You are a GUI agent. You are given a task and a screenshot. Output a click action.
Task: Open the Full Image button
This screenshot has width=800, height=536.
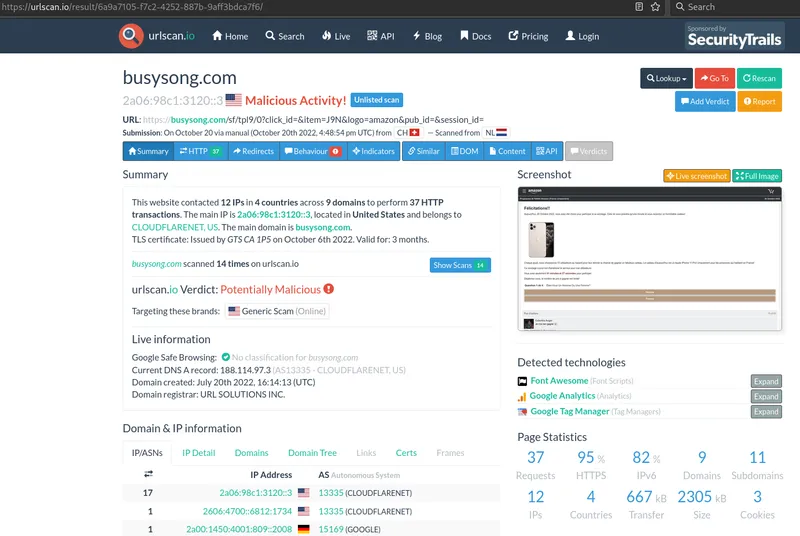tap(757, 176)
